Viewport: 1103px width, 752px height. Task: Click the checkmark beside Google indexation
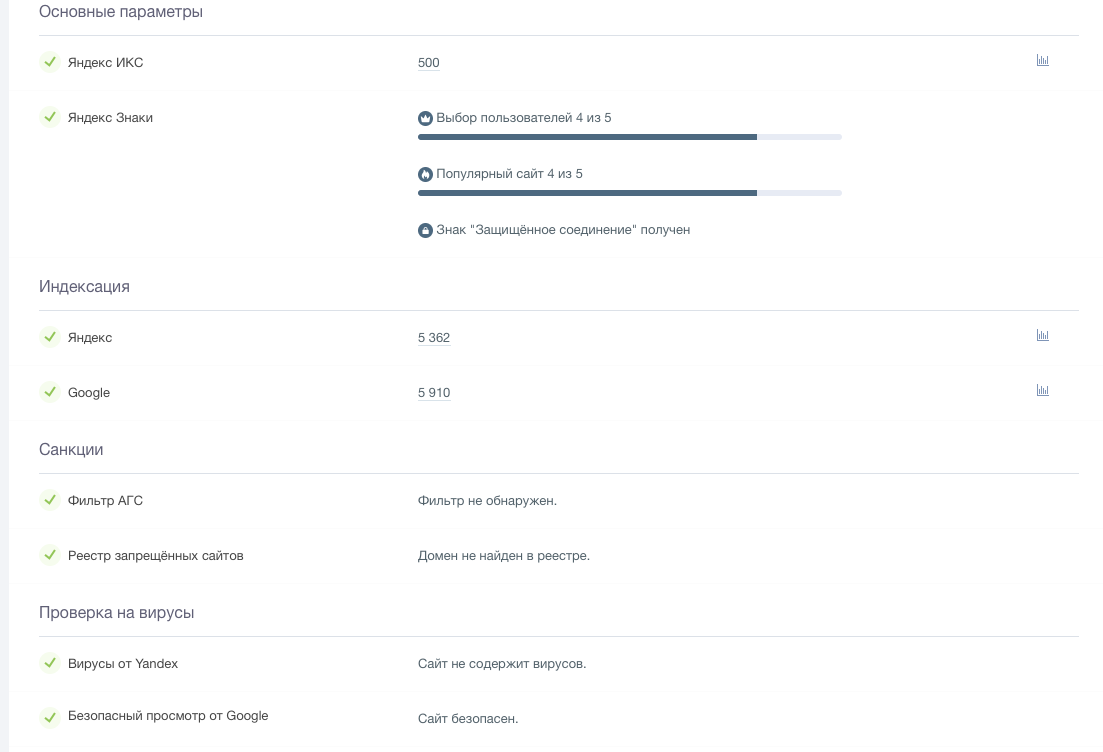pyautogui.click(x=50, y=392)
